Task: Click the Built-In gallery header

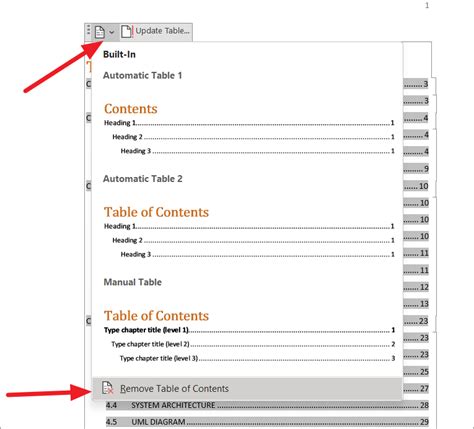Action: 119,54
